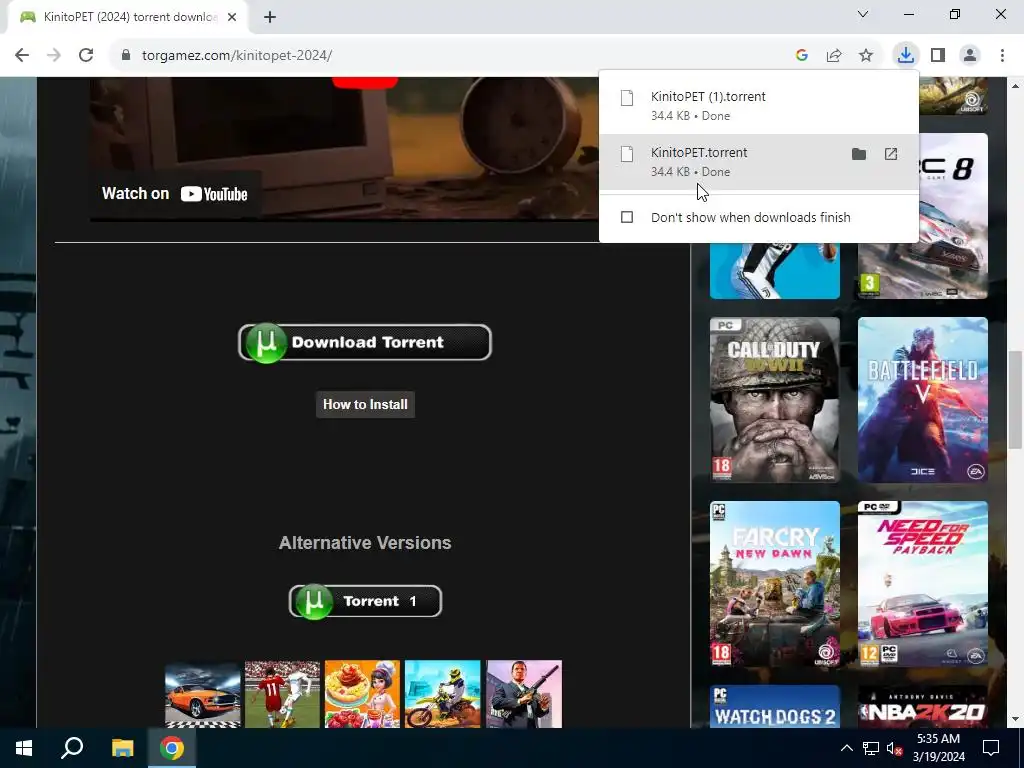Open File Explorer from taskbar
The image size is (1024, 768).
pos(122,748)
